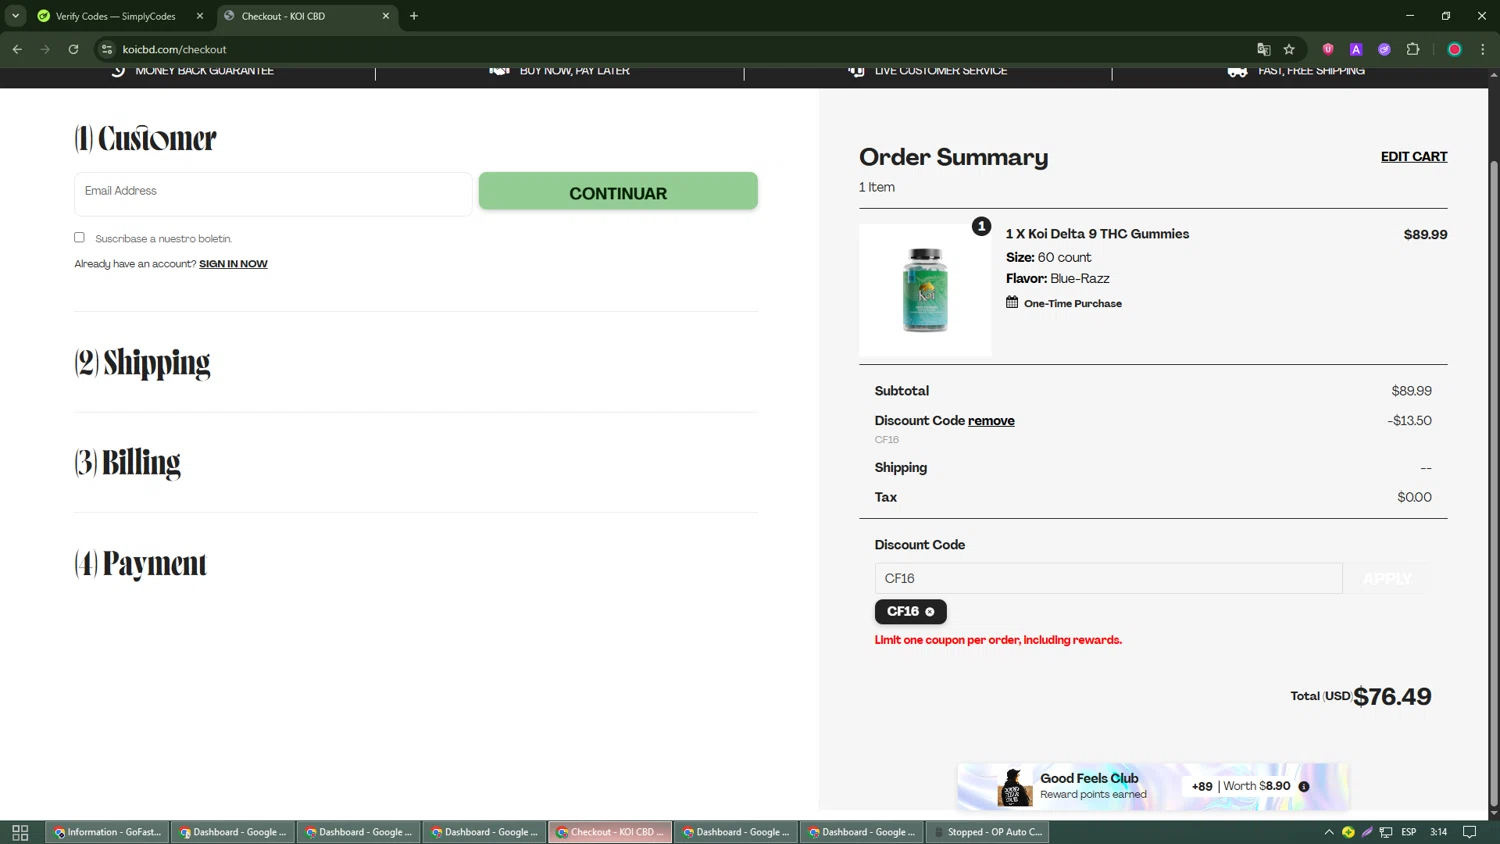Open the Chrome profile avatar
This screenshot has width=1500, height=844.
click(x=1455, y=49)
